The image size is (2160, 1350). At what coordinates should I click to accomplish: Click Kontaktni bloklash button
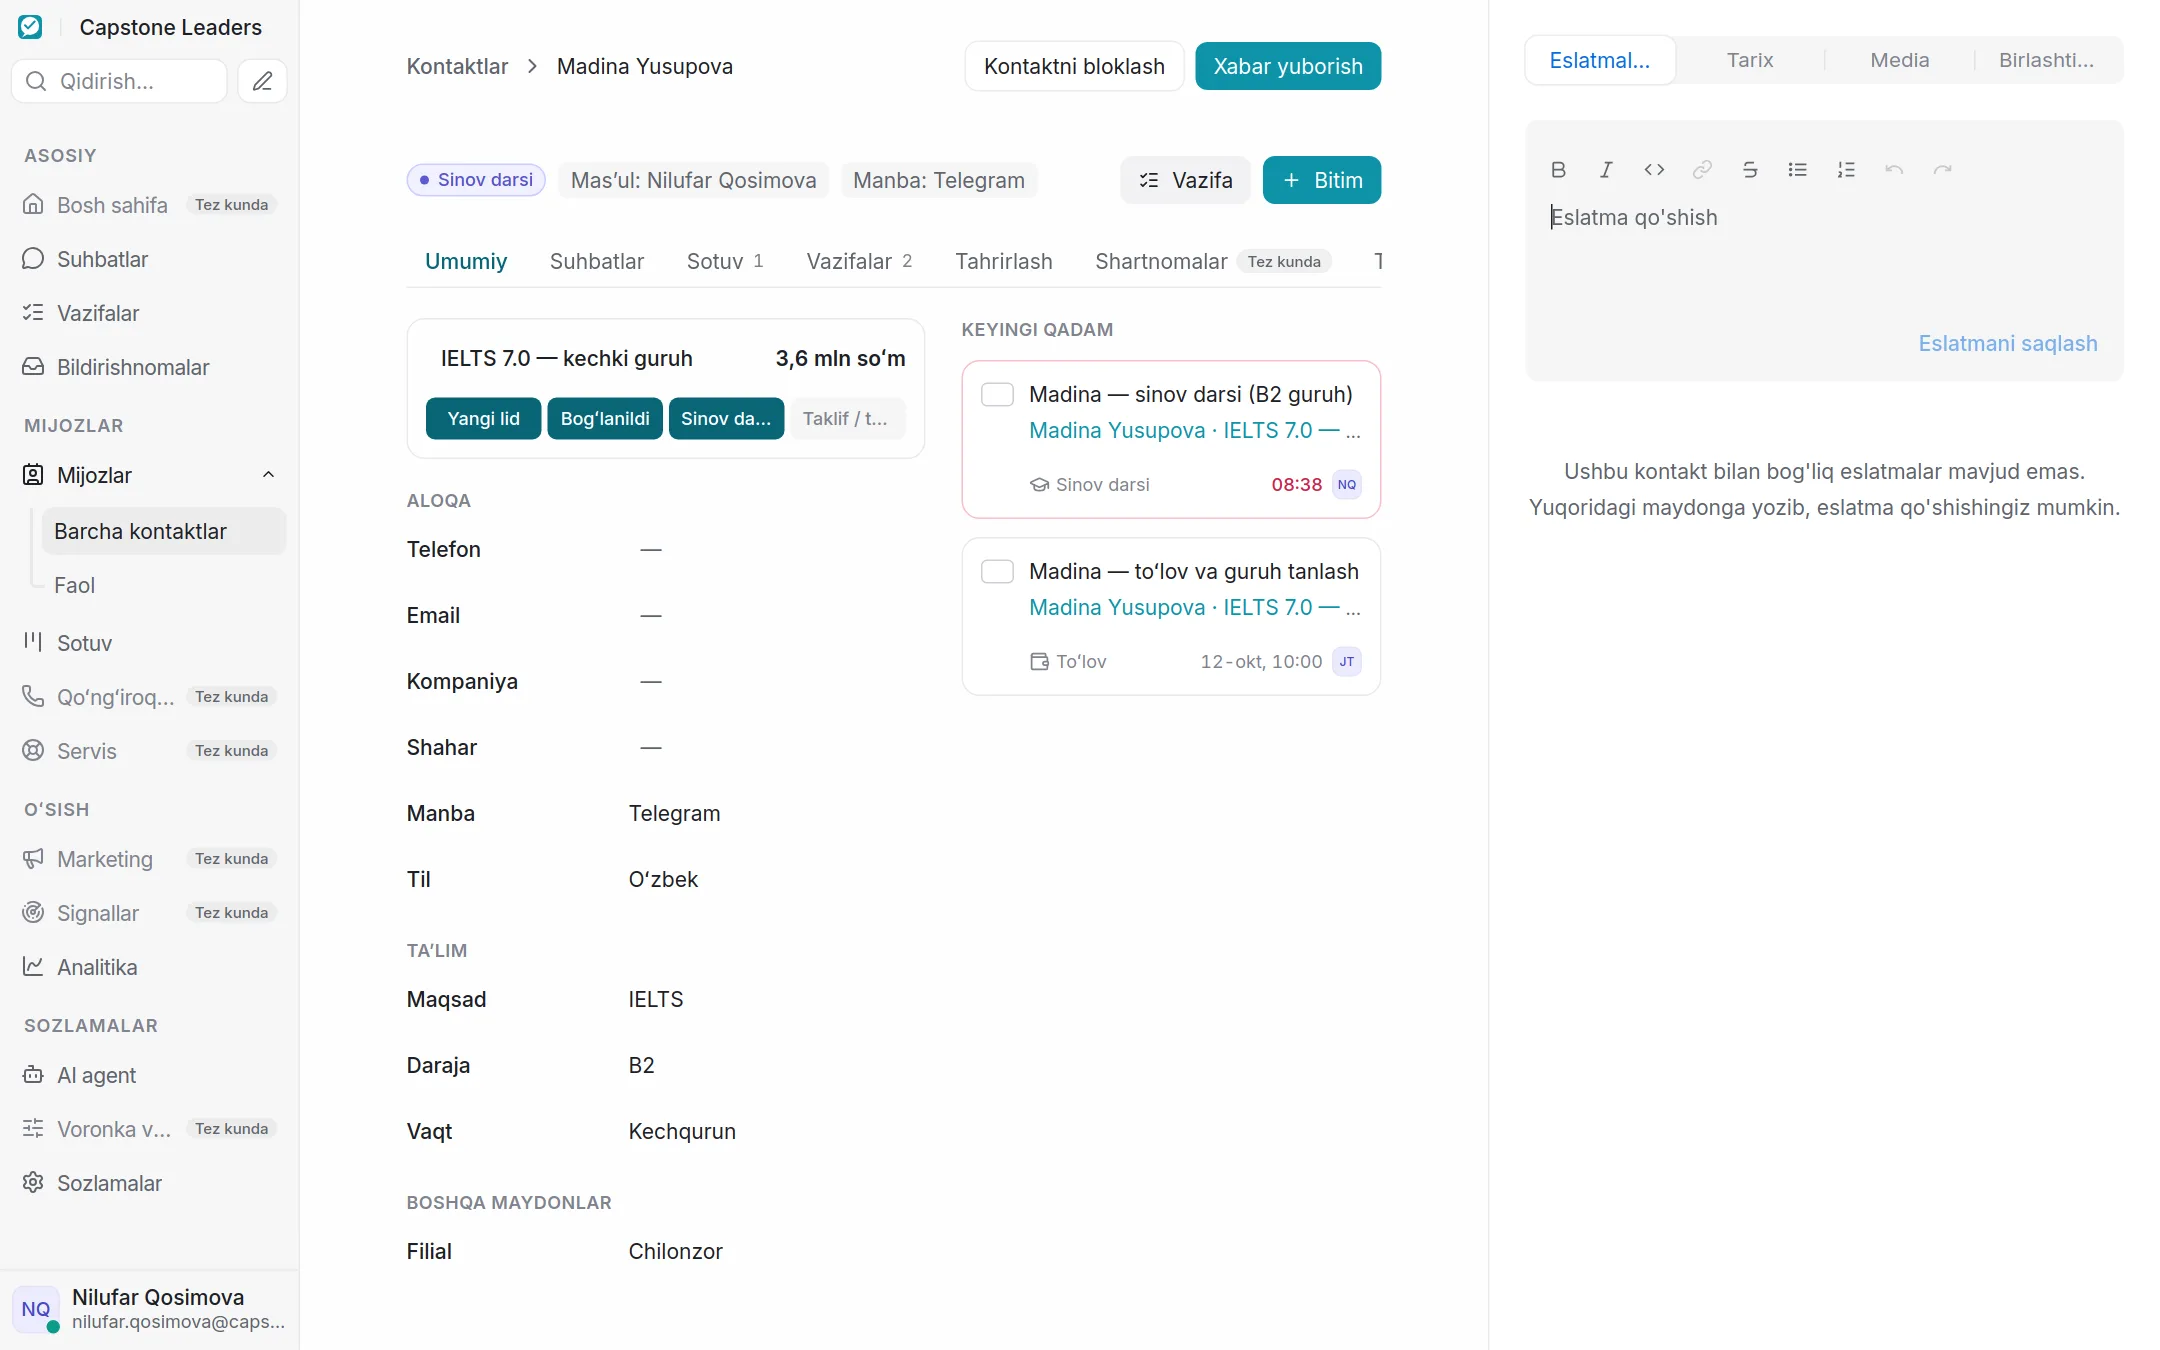pos(1074,66)
